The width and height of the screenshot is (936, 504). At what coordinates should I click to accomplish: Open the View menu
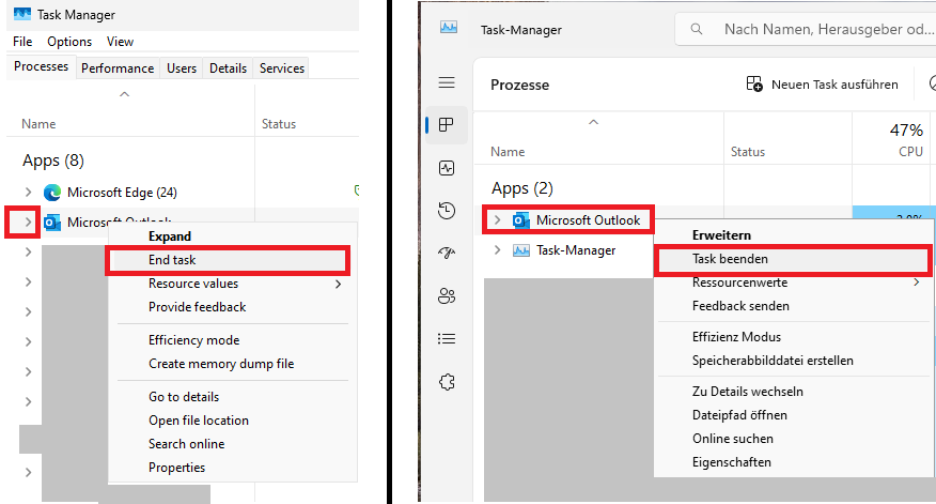(120, 42)
